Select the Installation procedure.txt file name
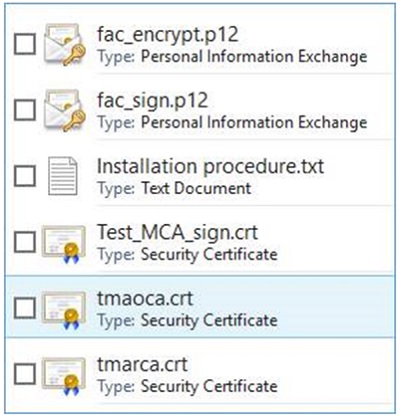 coord(210,166)
